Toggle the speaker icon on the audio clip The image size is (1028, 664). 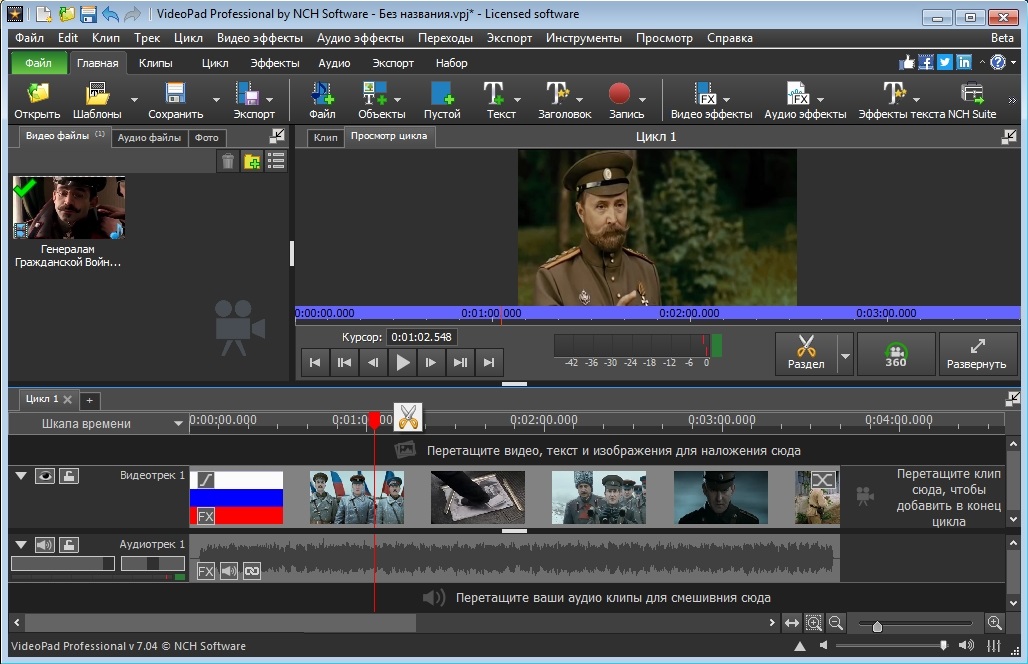point(229,571)
